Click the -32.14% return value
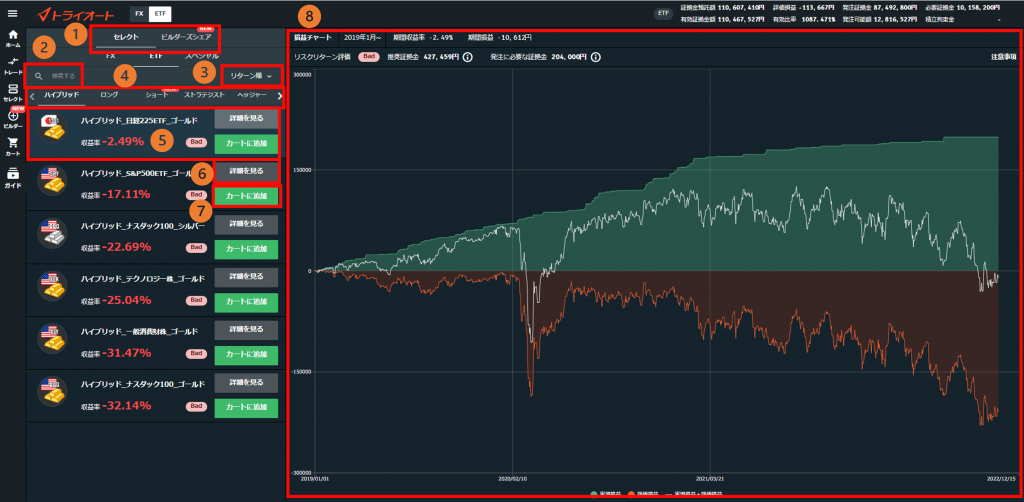1024x502 pixels. click(x=126, y=406)
